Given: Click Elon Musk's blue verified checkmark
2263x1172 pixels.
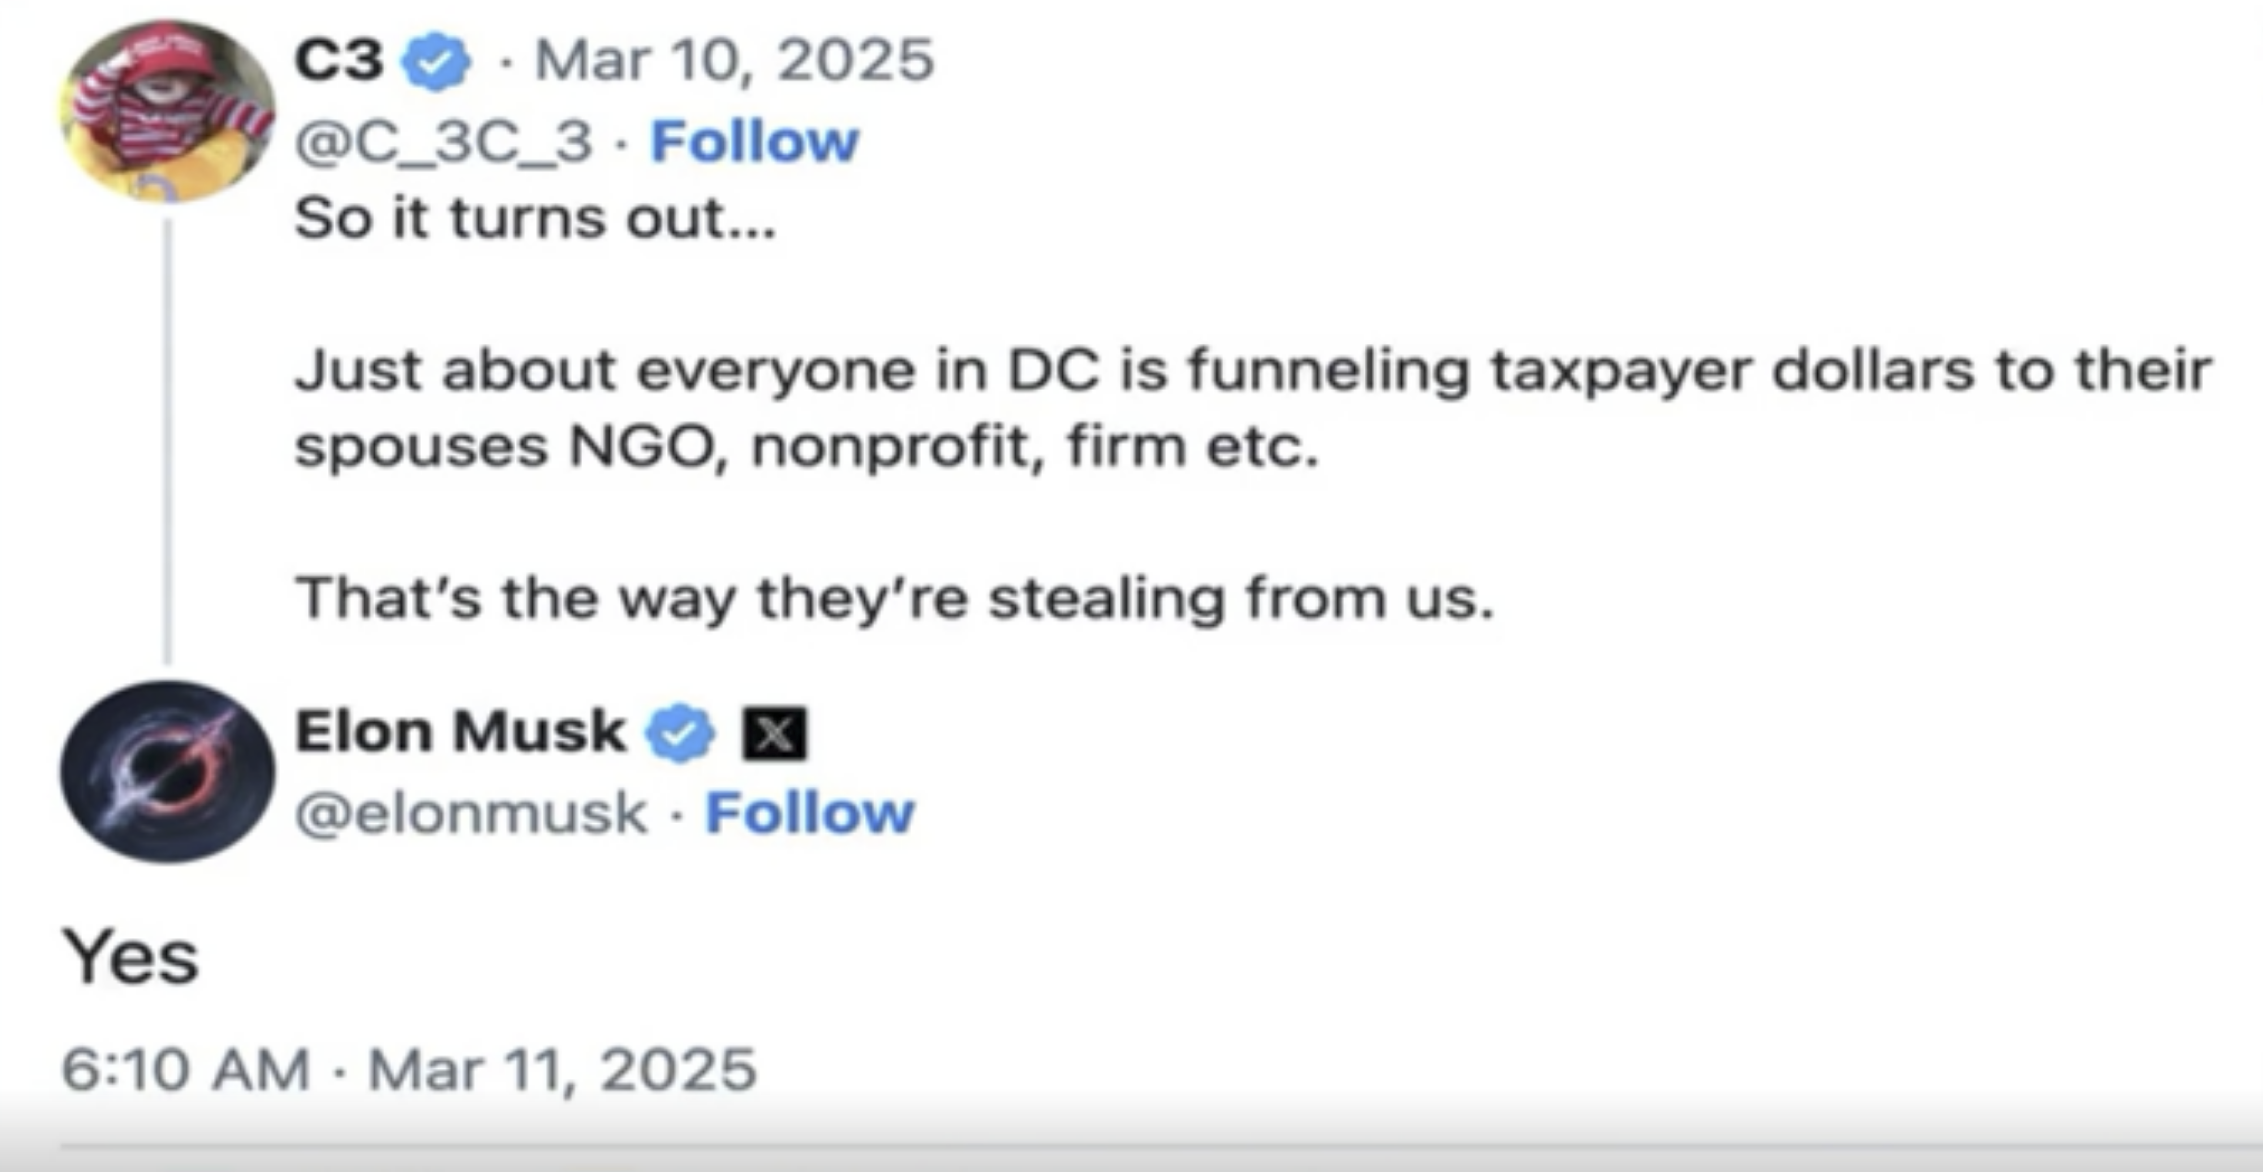Looking at the screenshot, I should pos(680,733).
